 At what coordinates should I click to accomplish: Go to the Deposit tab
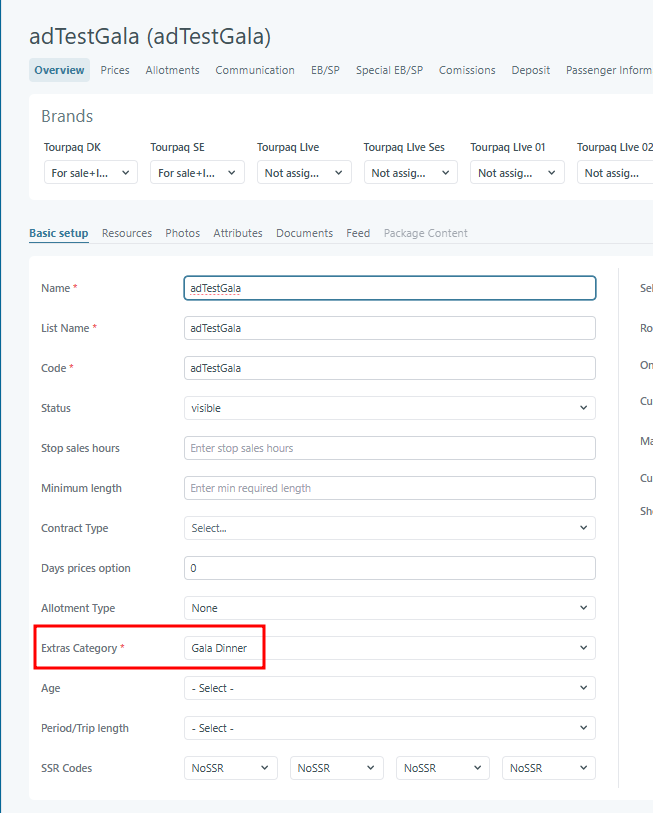(x=530, y=70)
